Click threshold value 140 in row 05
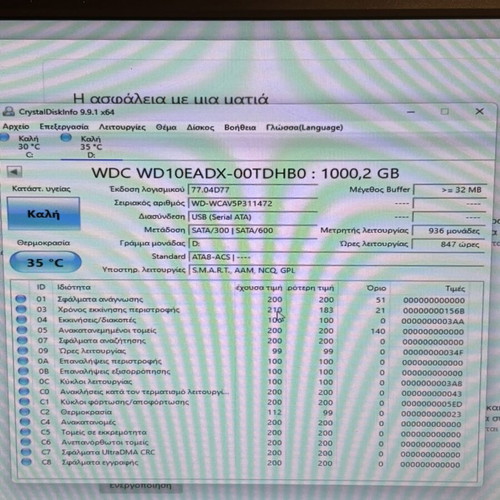This screenshot has width=500, height=500. 378,331
